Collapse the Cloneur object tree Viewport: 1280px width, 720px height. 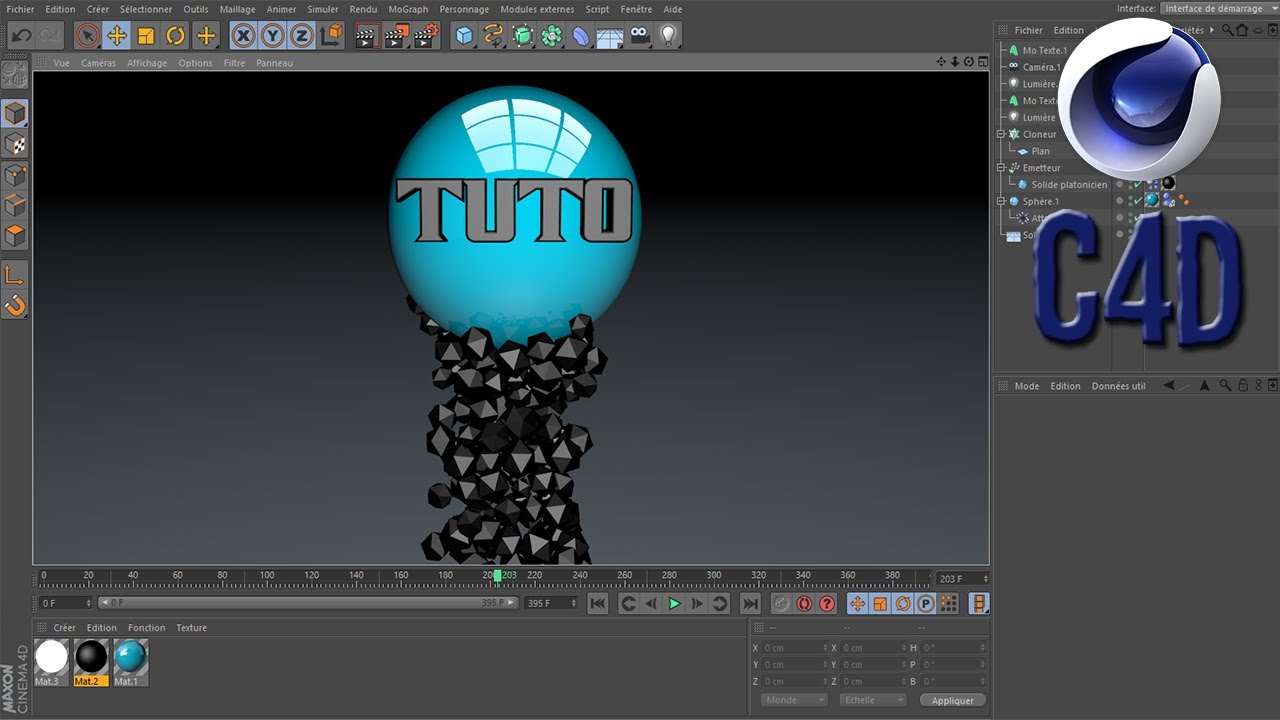[1001, 134]
